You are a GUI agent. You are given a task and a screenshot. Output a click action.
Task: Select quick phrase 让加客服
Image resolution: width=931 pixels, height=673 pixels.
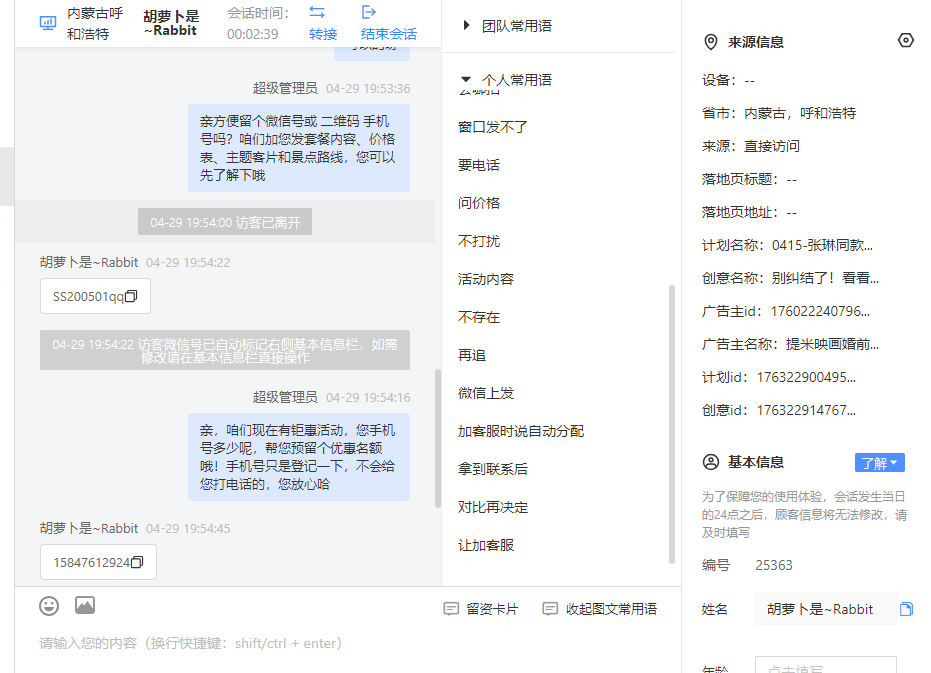click(x=486, y=545)
